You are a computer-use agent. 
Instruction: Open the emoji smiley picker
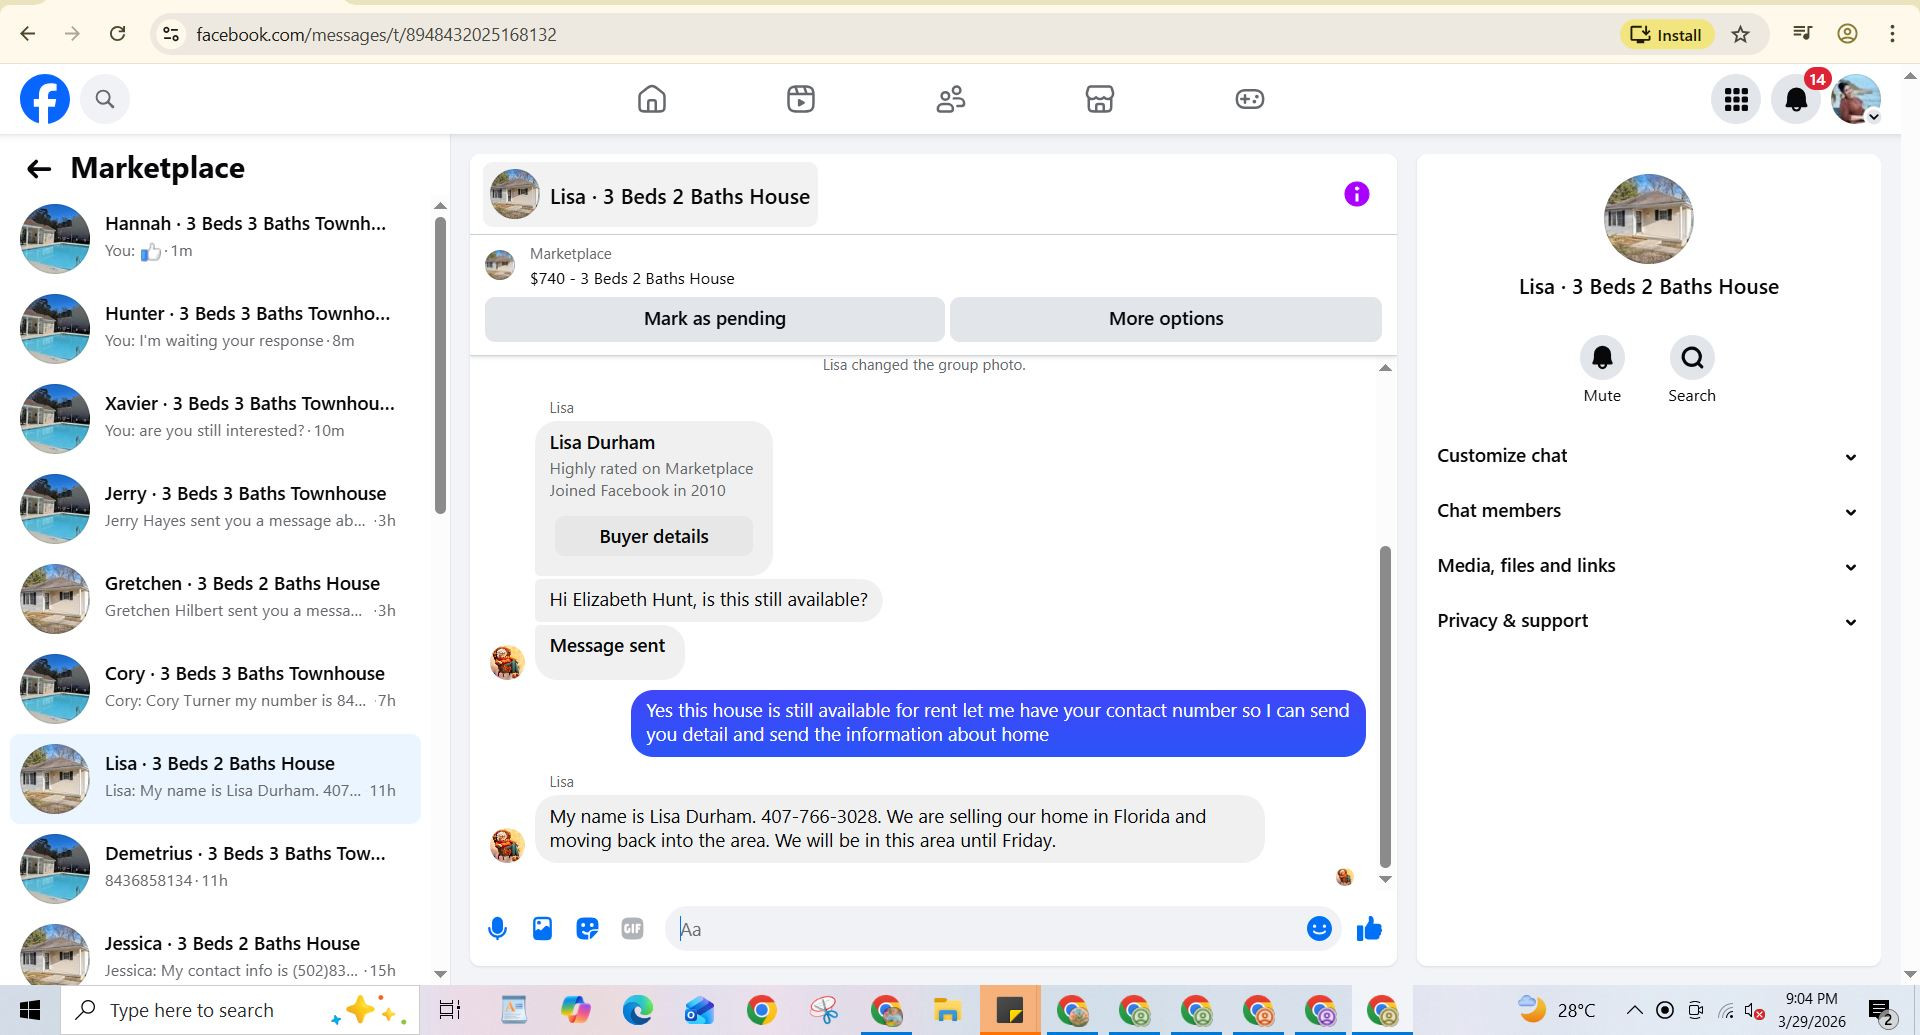pos(1319,929)
